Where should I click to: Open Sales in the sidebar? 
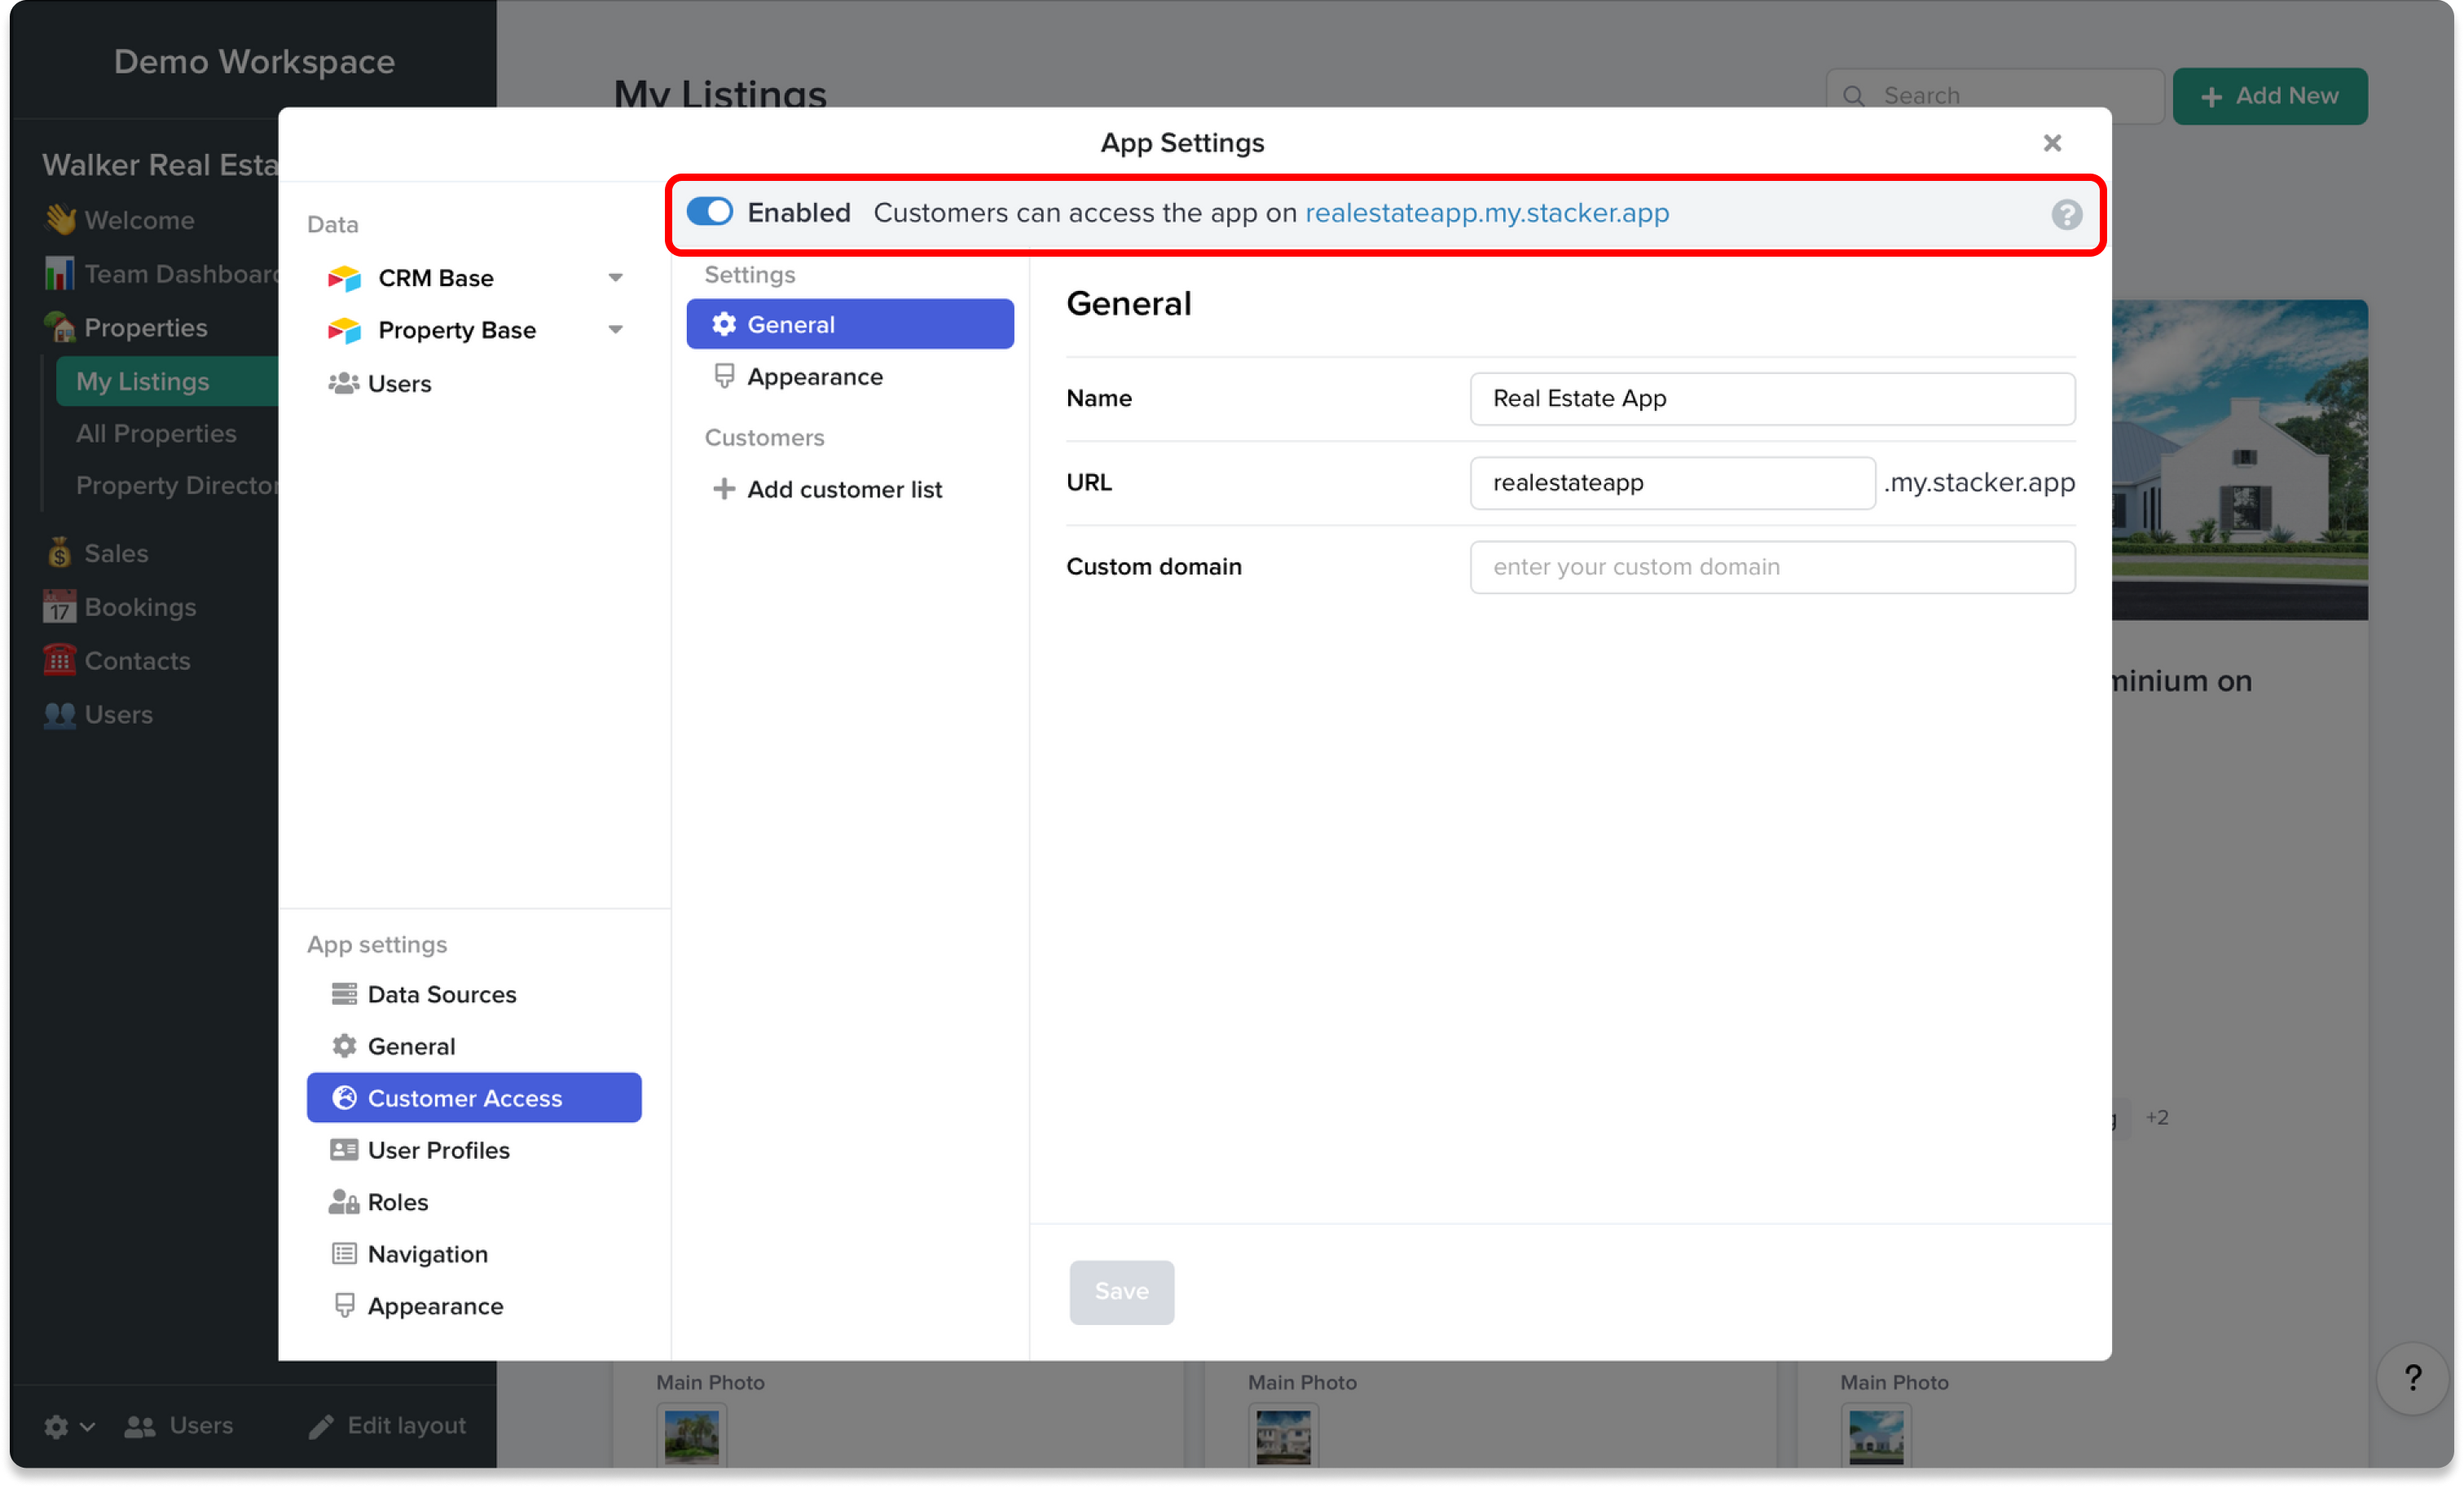click(x=116, y=553)
